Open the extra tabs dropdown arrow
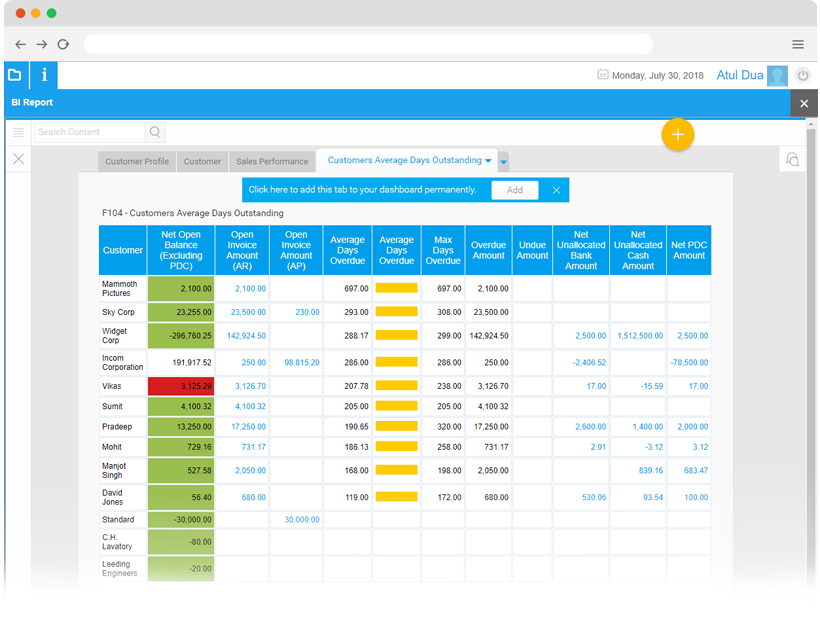 504,162
